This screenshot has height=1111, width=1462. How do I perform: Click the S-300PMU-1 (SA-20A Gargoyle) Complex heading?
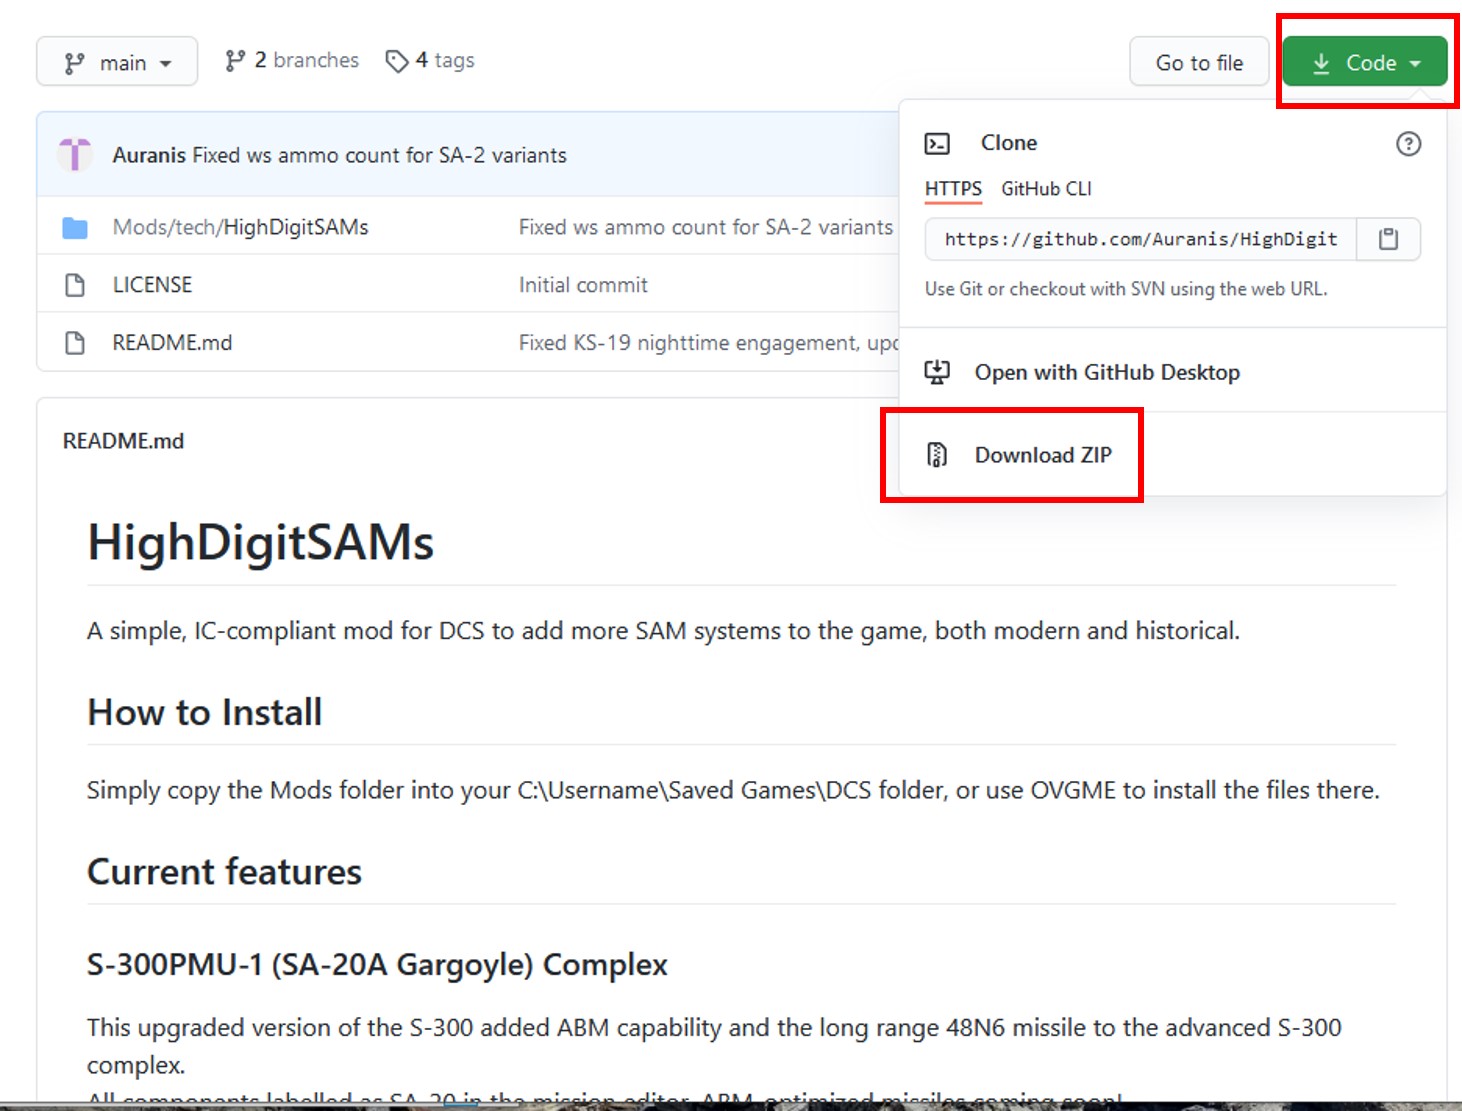377,965
